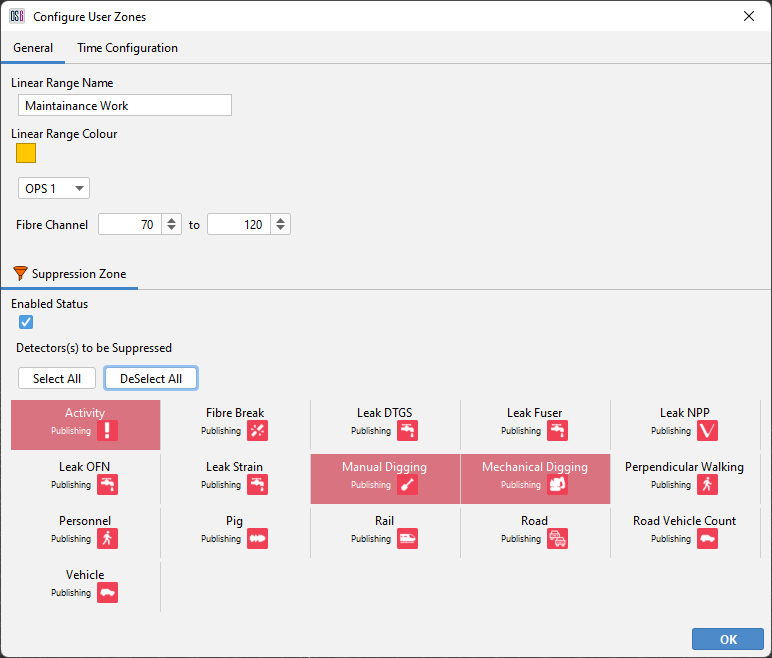This screenshot has width=772, height=658.
Task: Increase the Fibre Channel start value
Action: coord(172,220)
